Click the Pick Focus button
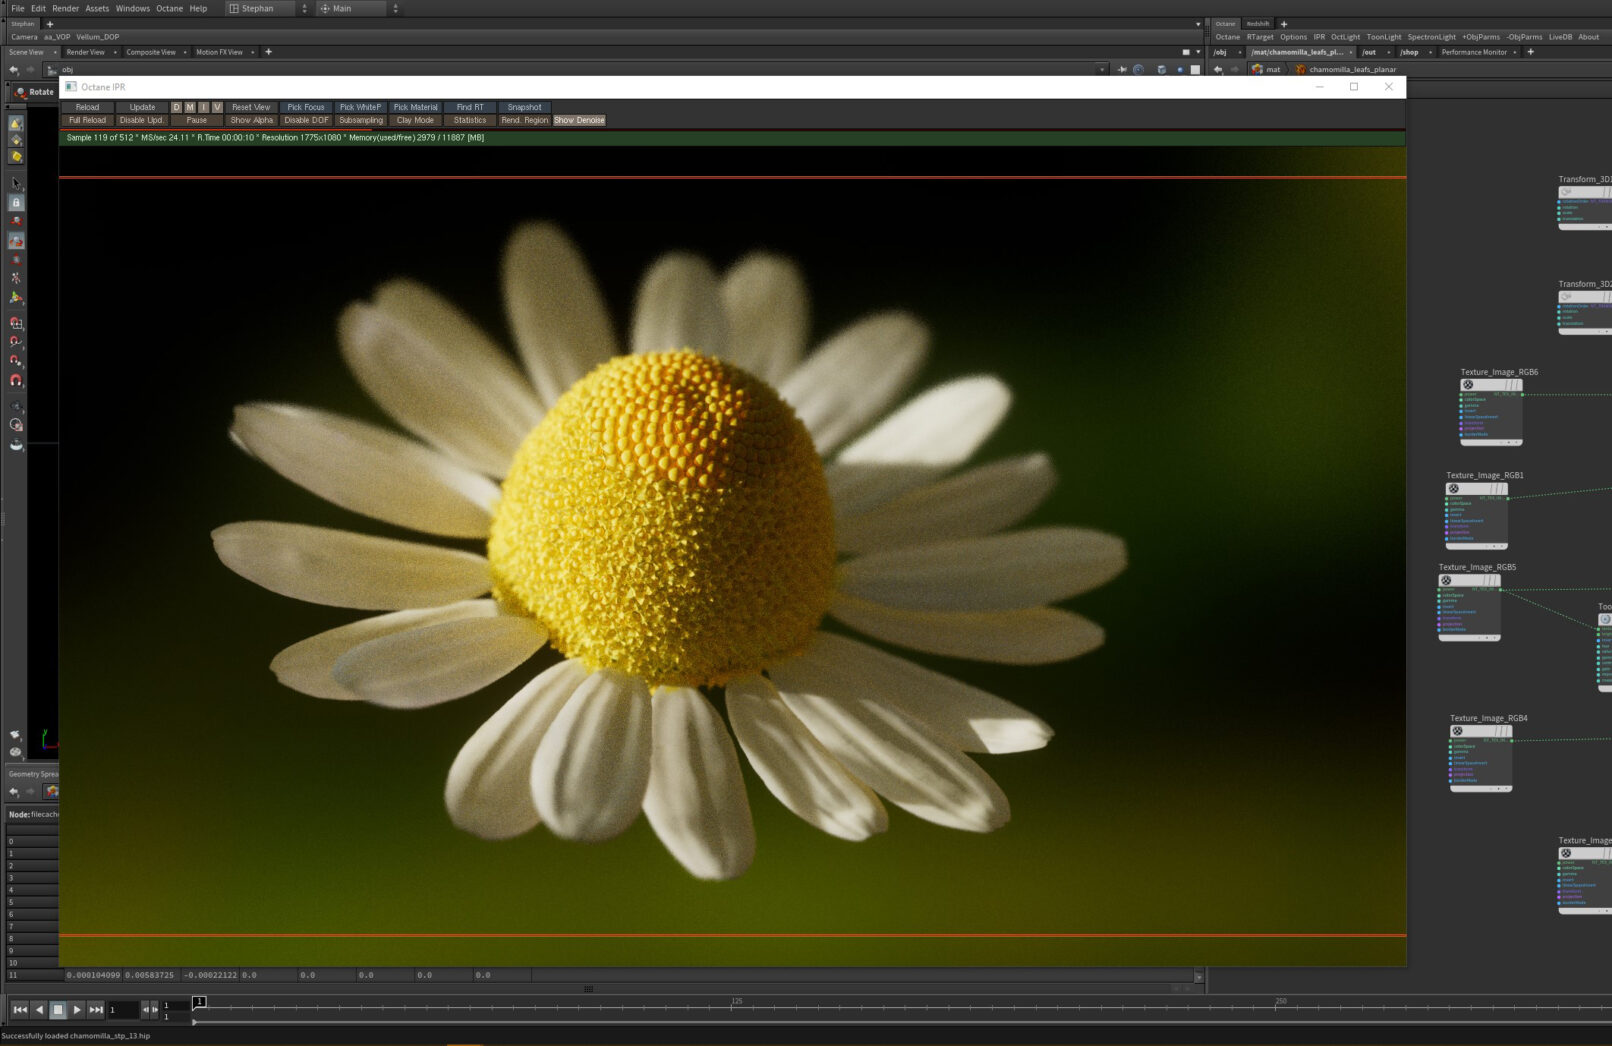 click(x=306, y=107)
